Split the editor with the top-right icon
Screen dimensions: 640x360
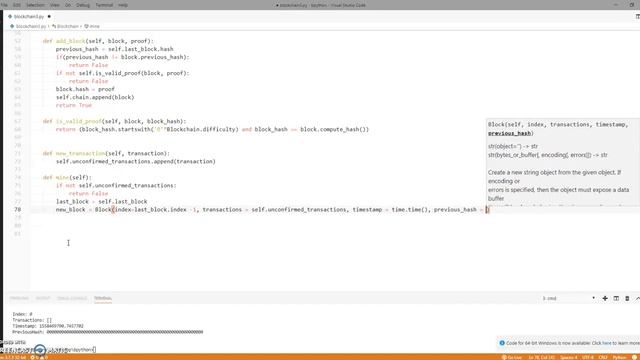click(637, 17)
